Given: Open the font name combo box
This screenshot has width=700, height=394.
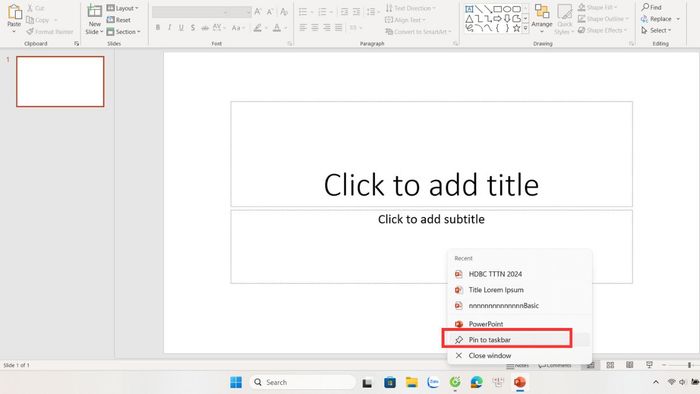Looking at the screenshot, I should click(x=190, y=12).
